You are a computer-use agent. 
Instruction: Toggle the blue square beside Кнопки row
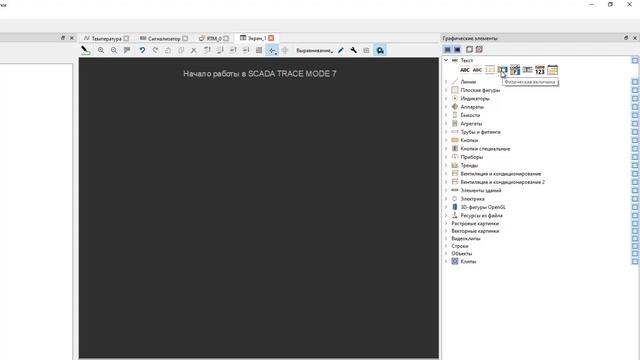point(635,140)
